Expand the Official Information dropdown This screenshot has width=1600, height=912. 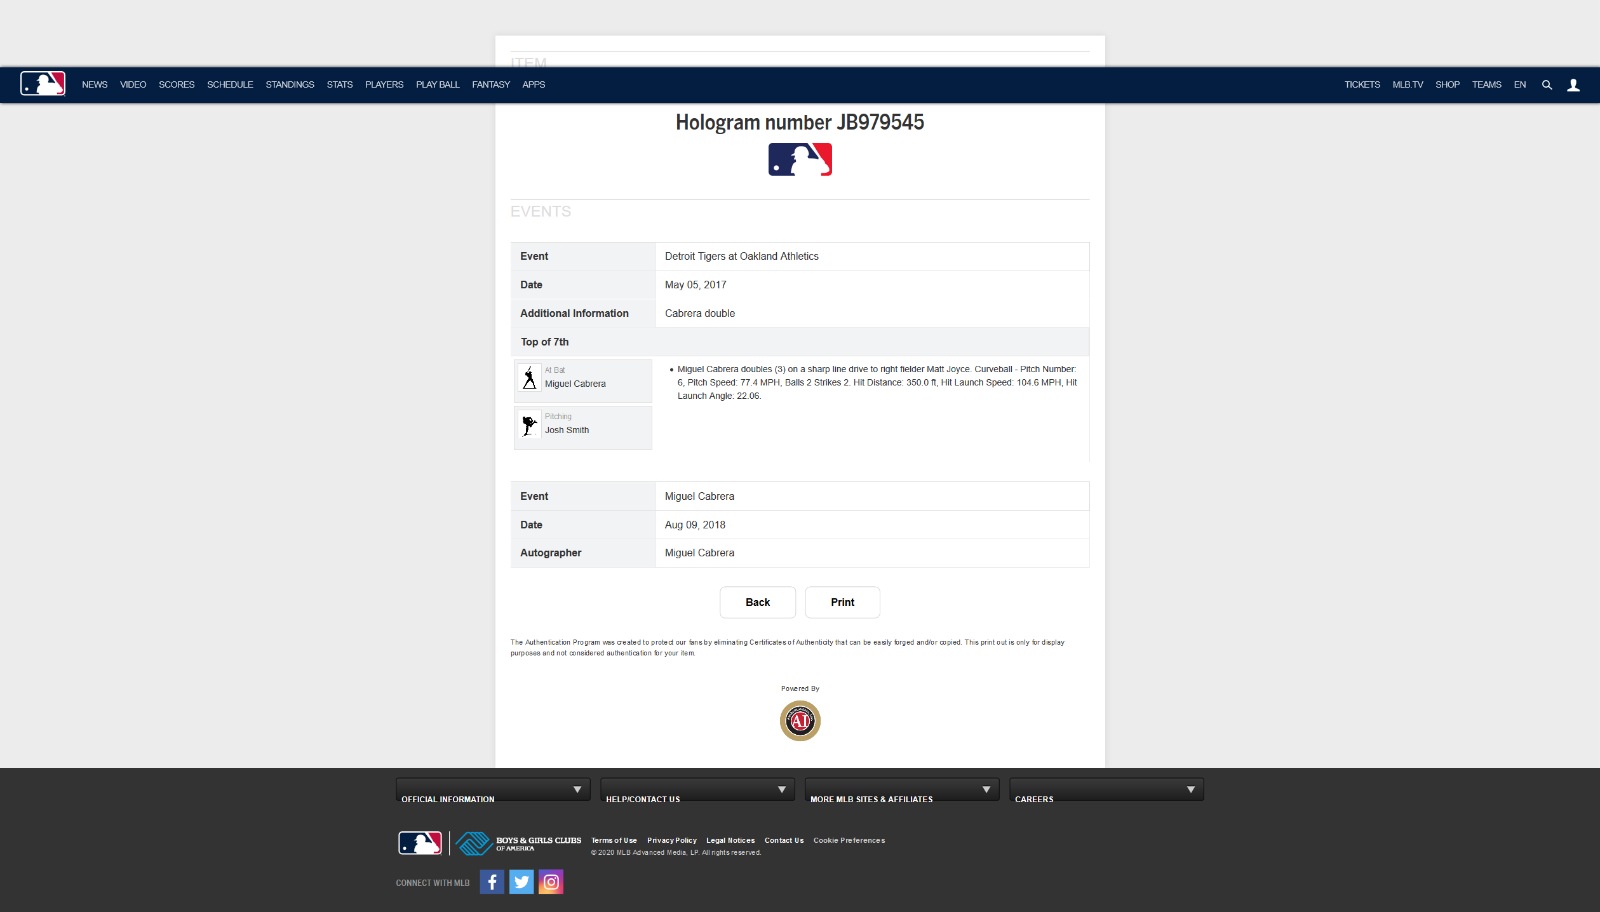pyautogui.click(x=492, y=790)
